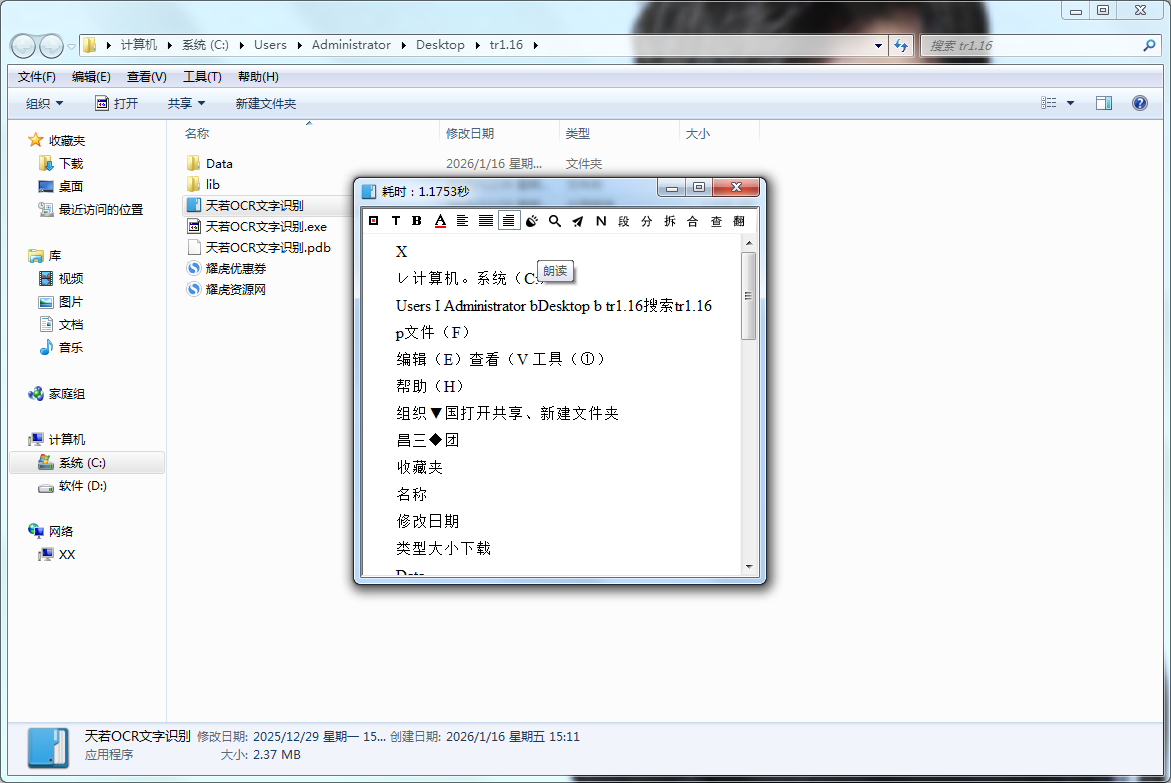Click the 新建文件夹 button
The width and height of the screenshot is (1171, 783).
pyautogui.click(x=266, y=103)
